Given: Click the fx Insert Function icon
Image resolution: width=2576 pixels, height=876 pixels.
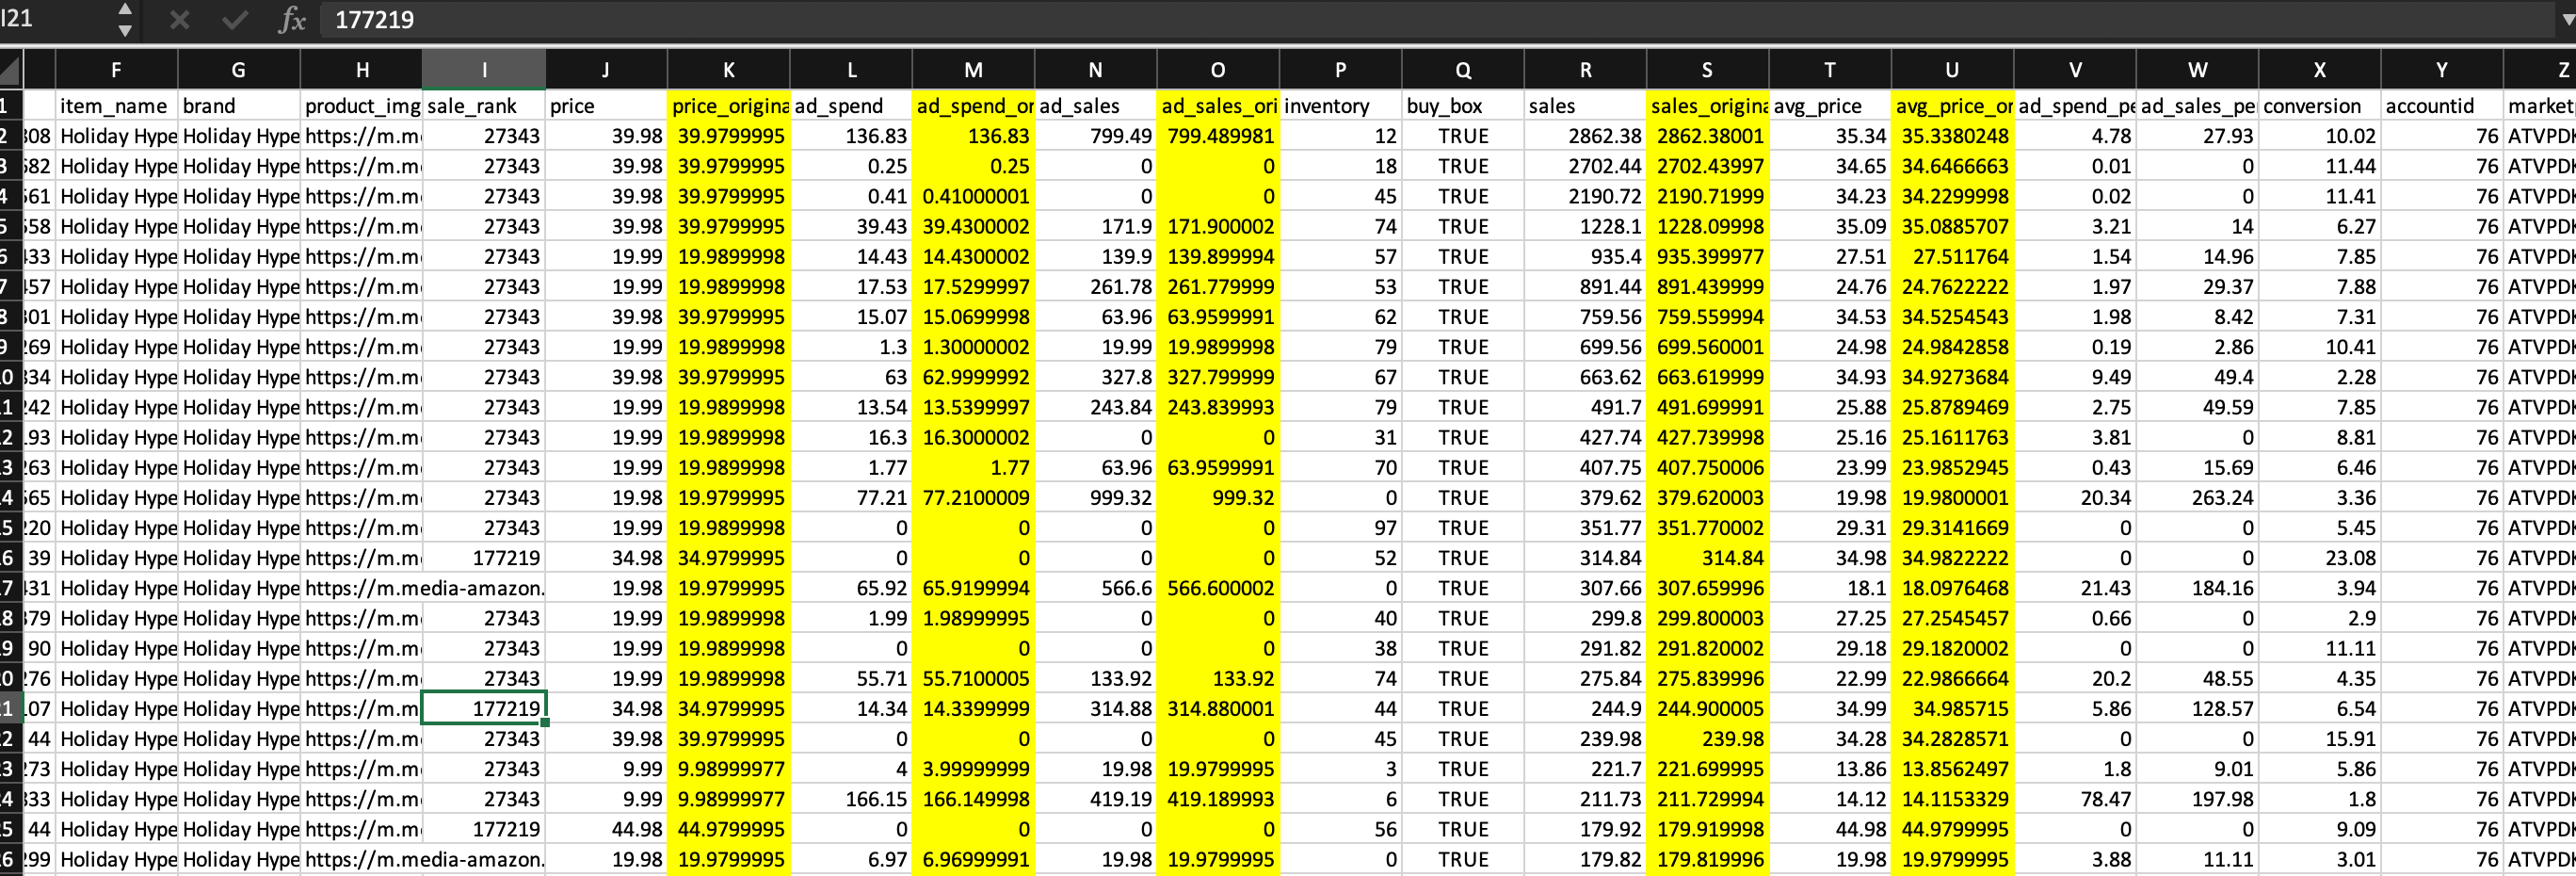Looking at the screenshot, I should click(x=291, y=20).
